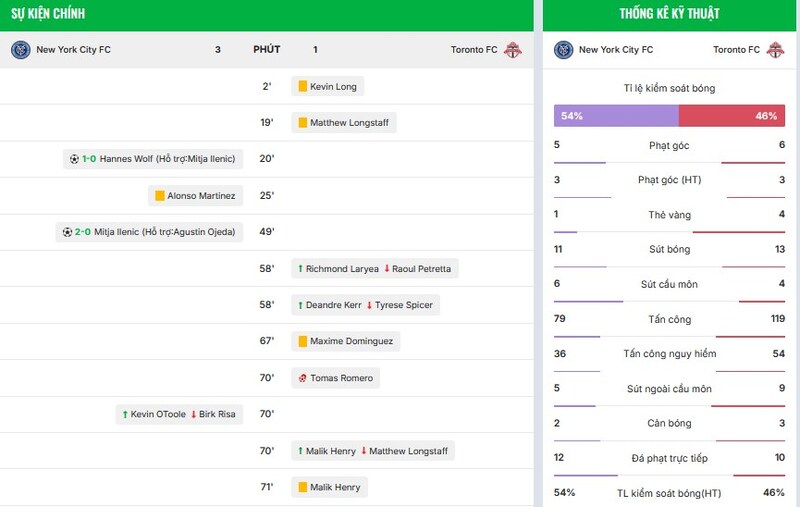Click New York City FC score '3'

point(218,49)
